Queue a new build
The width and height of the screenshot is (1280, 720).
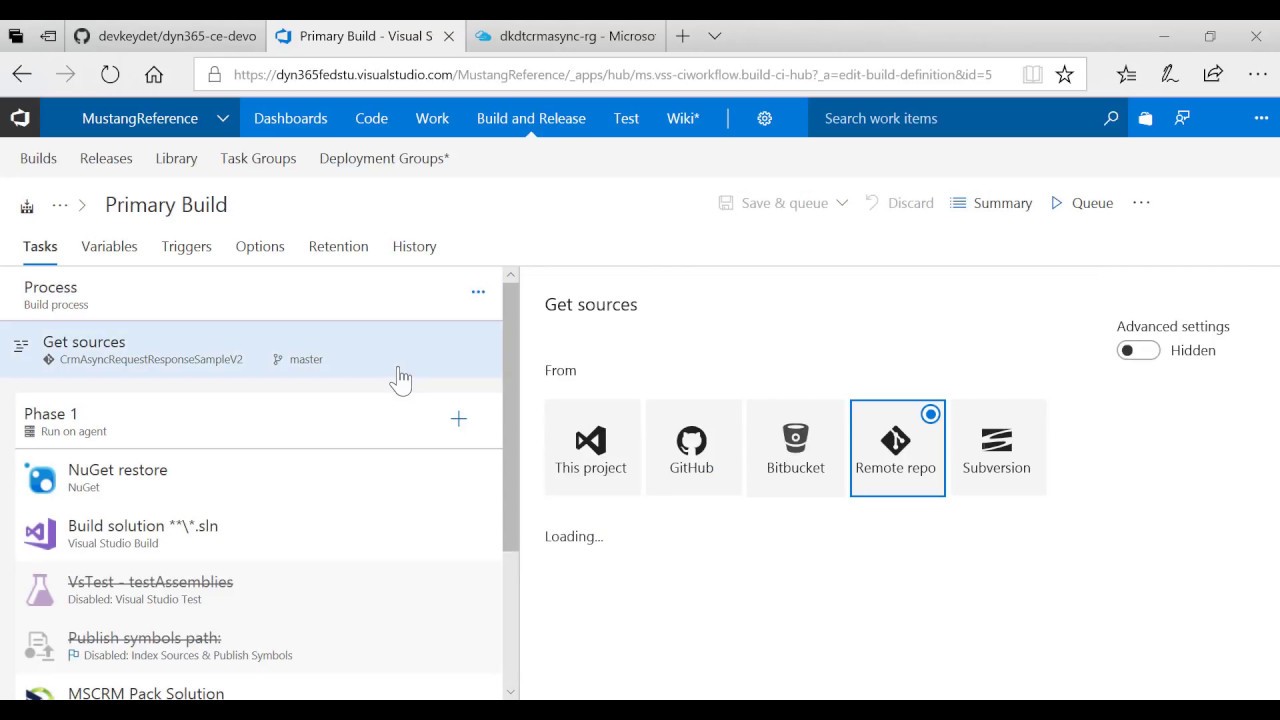[1082, 203]
